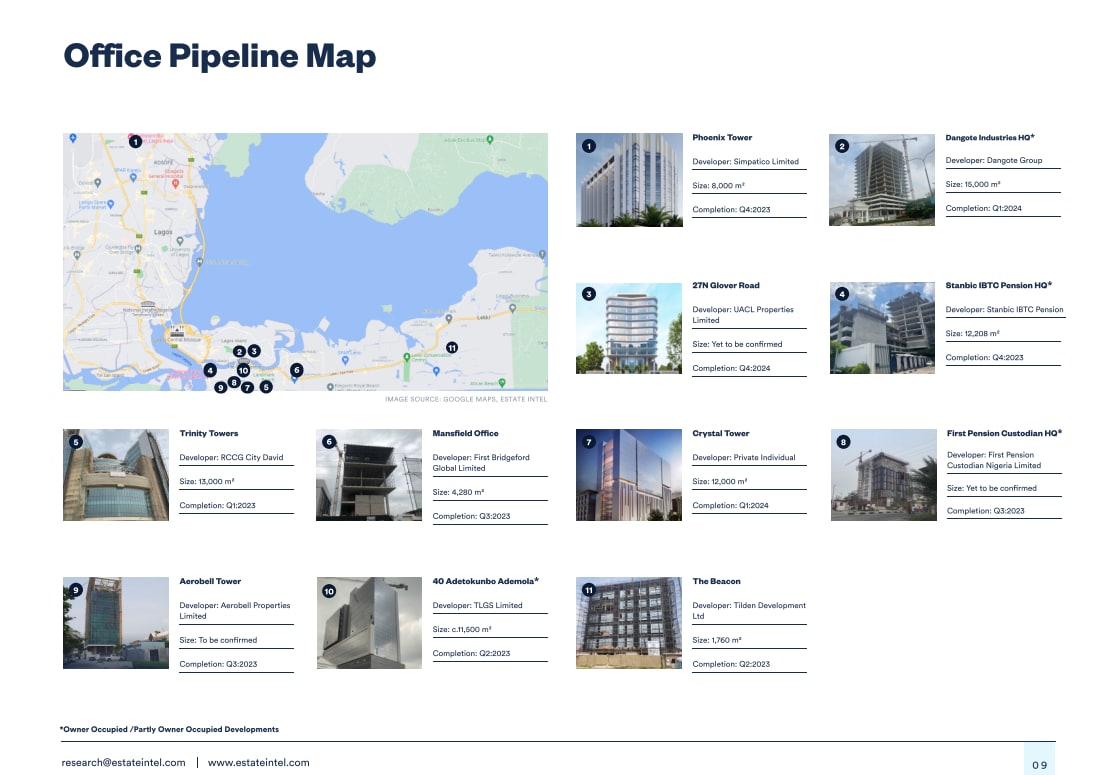Select map marker 11 near Lekki Conservation Centre

[452, 347]
